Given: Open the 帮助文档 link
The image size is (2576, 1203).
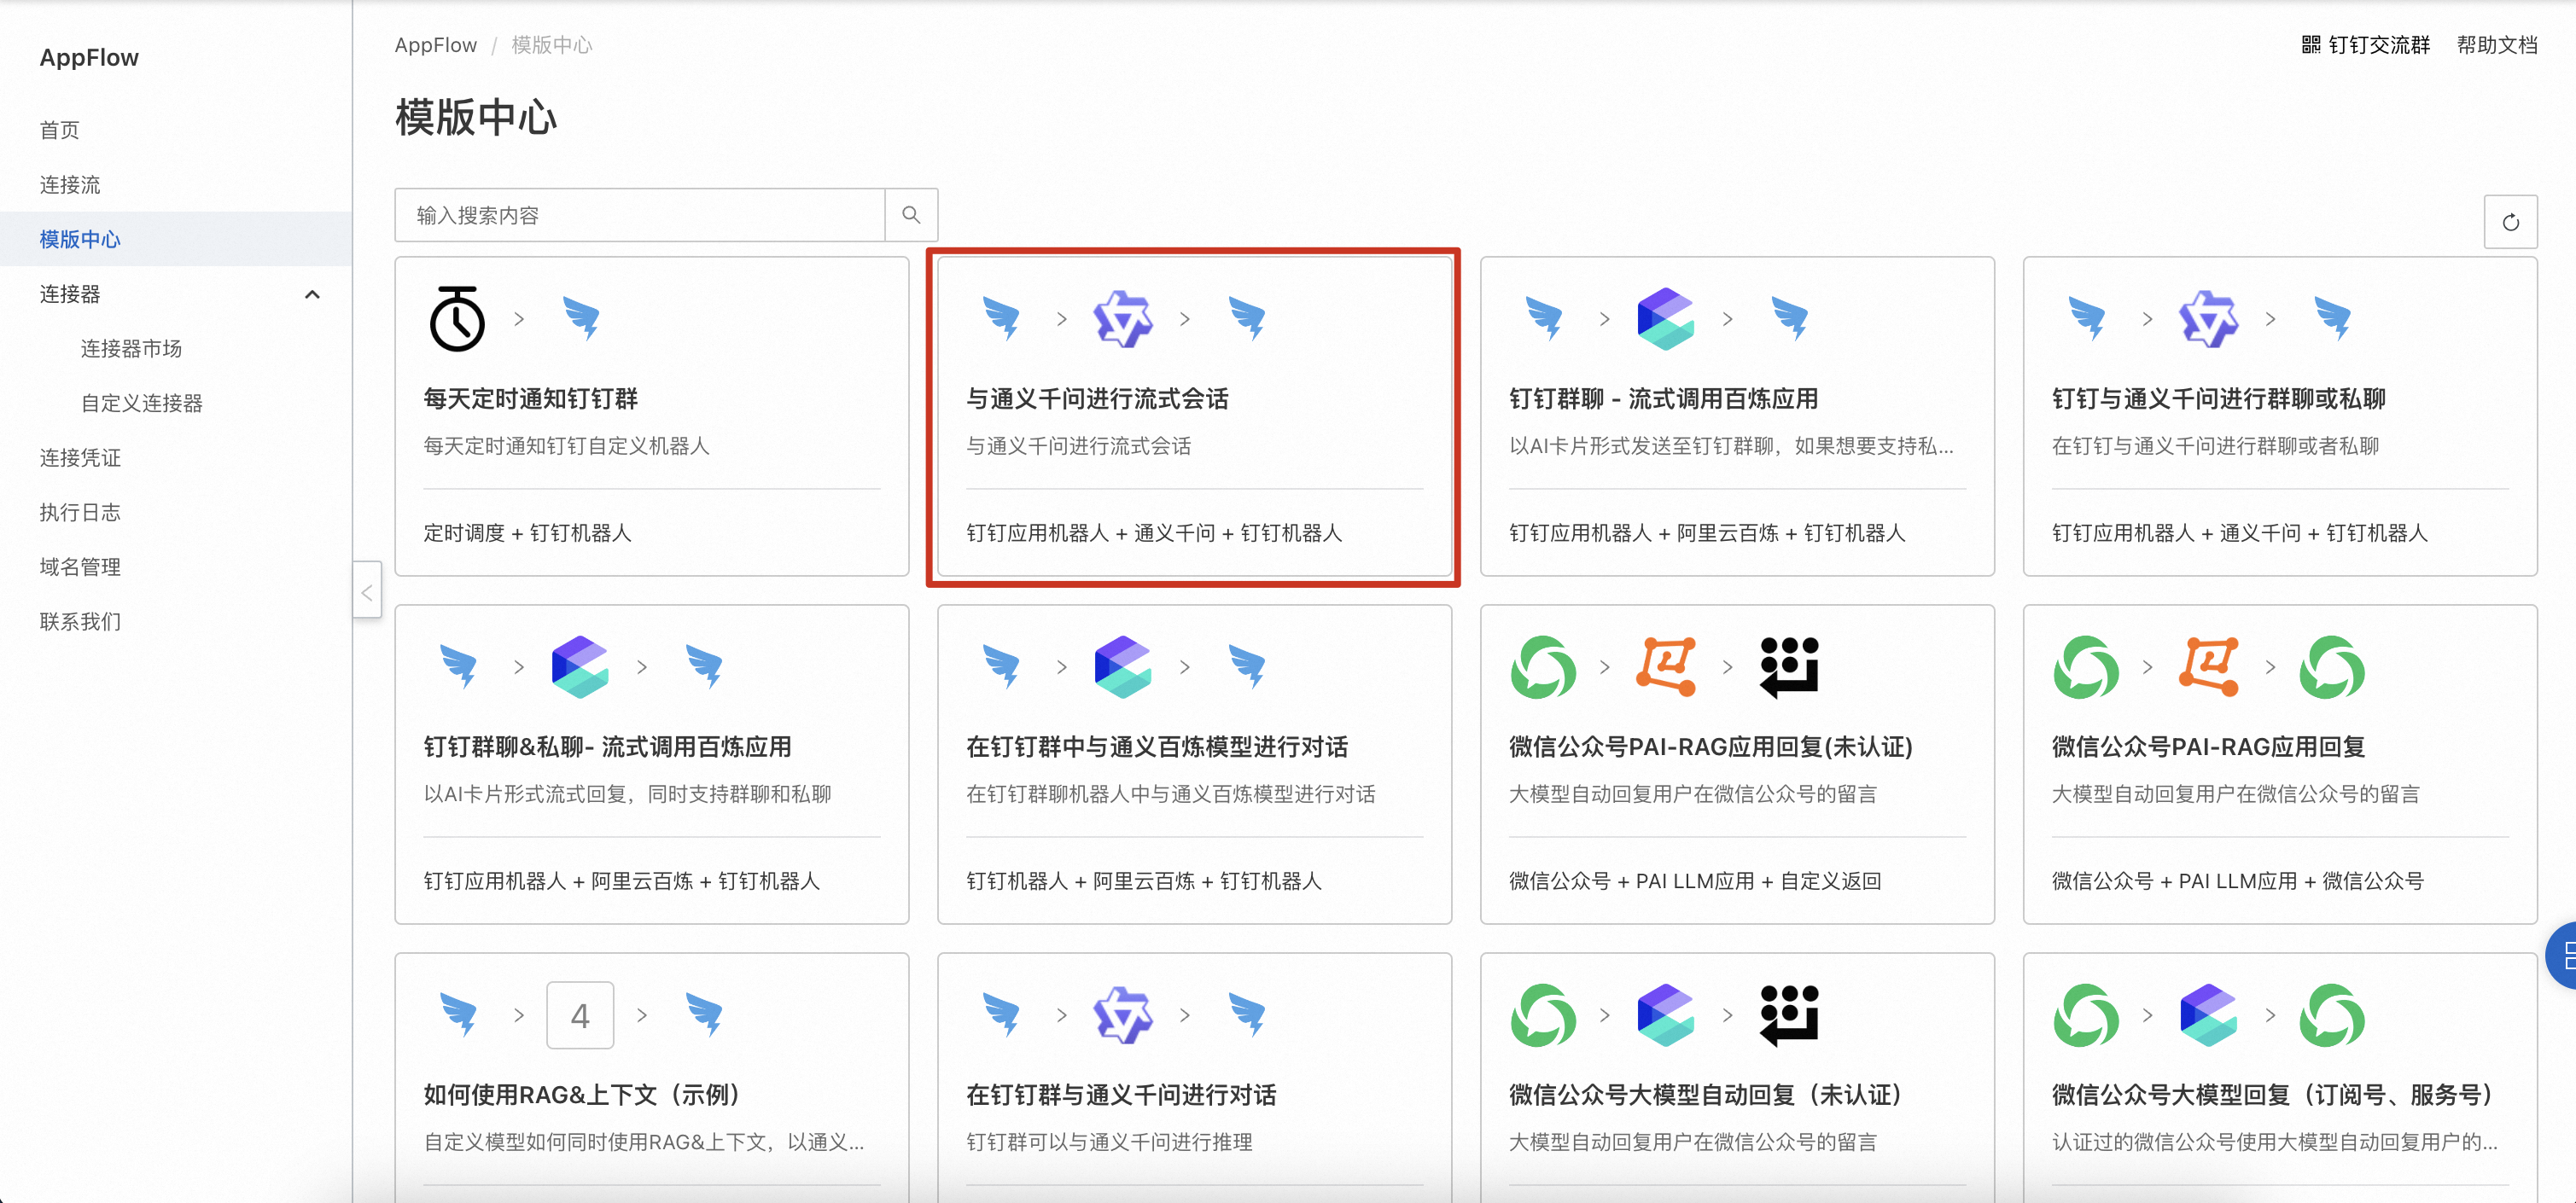Looking at the screenshot, I should (x=2496, y=45).
